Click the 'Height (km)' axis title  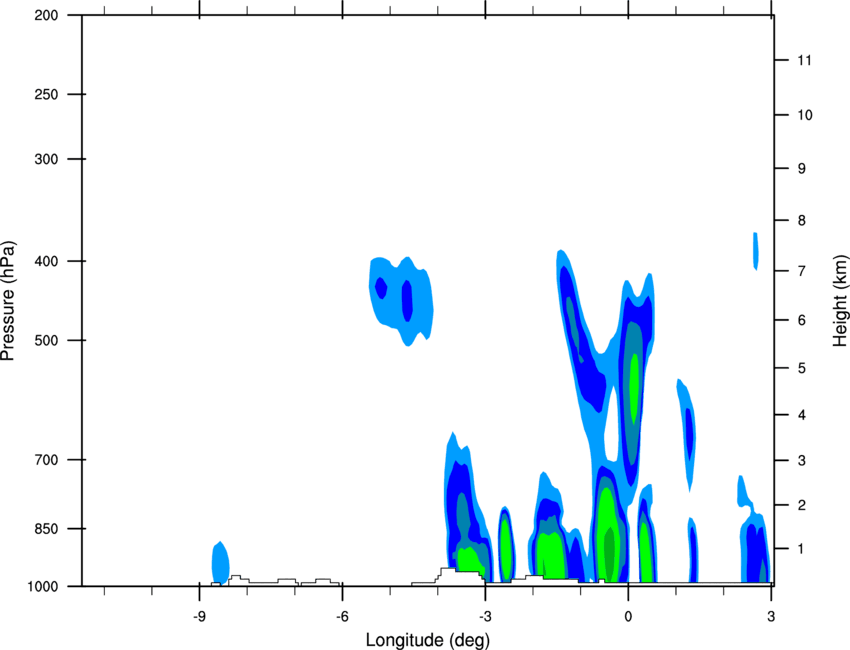pyautogui.click(x=839, y=301)
